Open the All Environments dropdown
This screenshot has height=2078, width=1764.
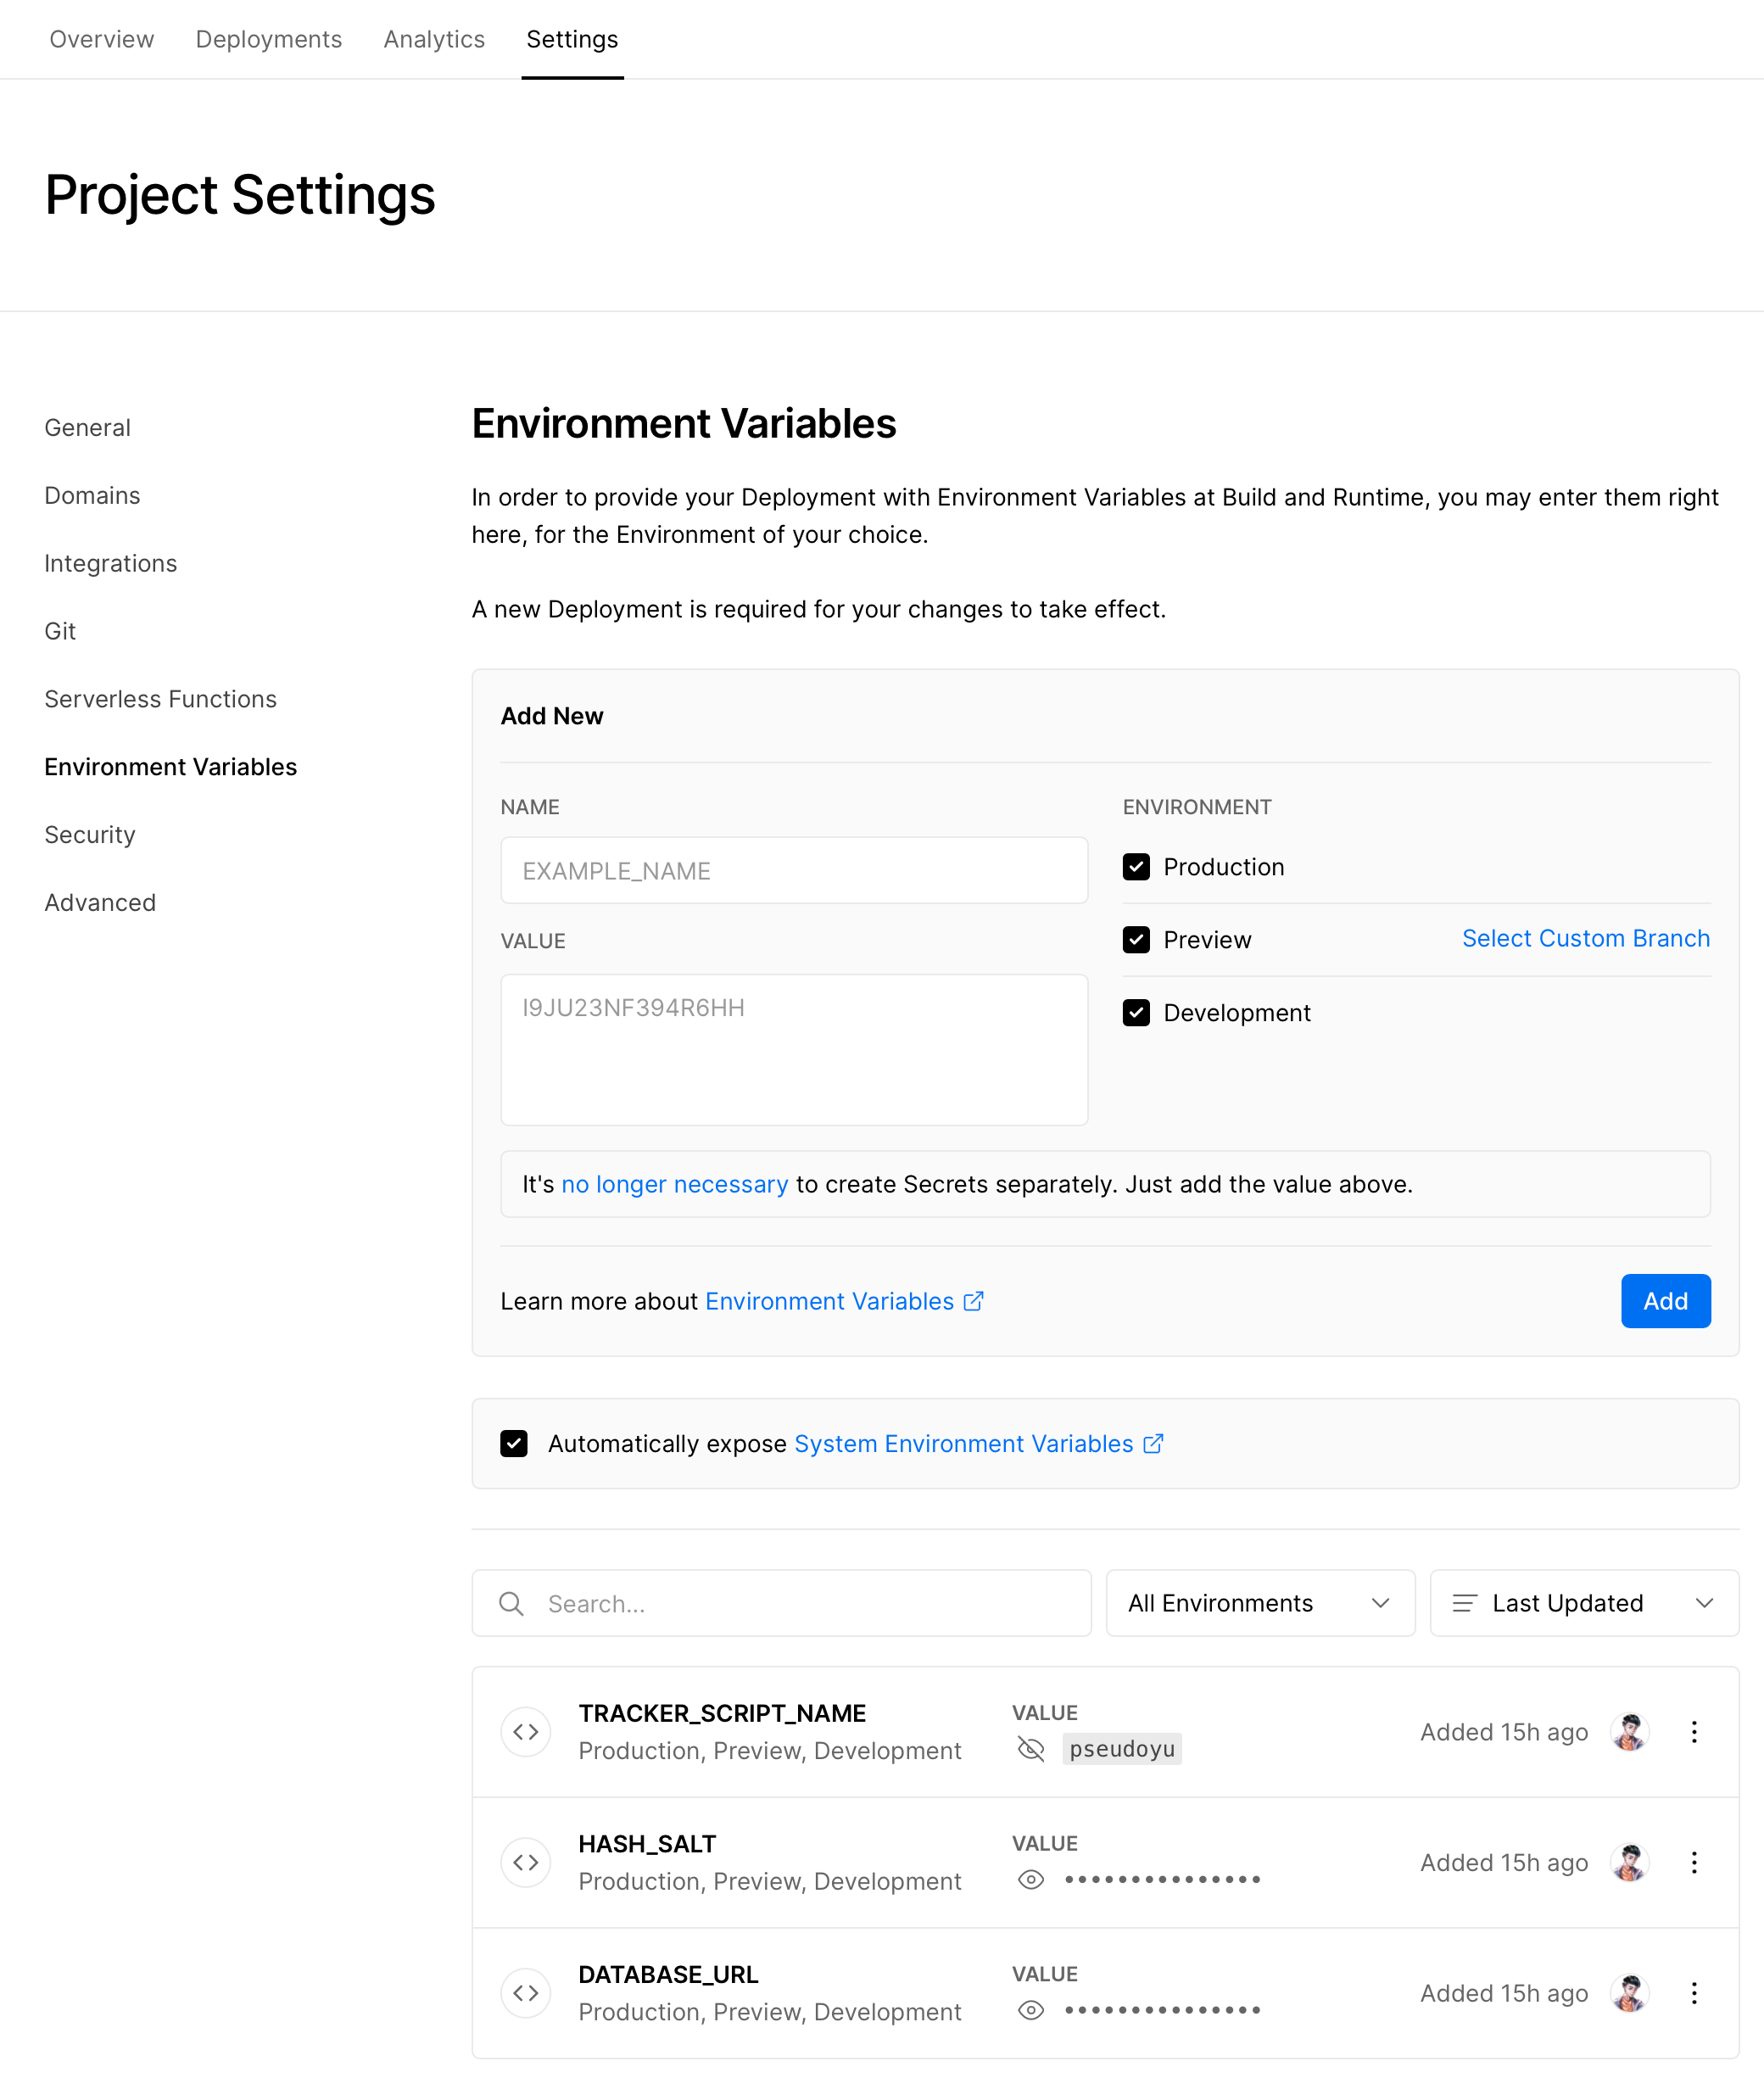(1260, 1603)
